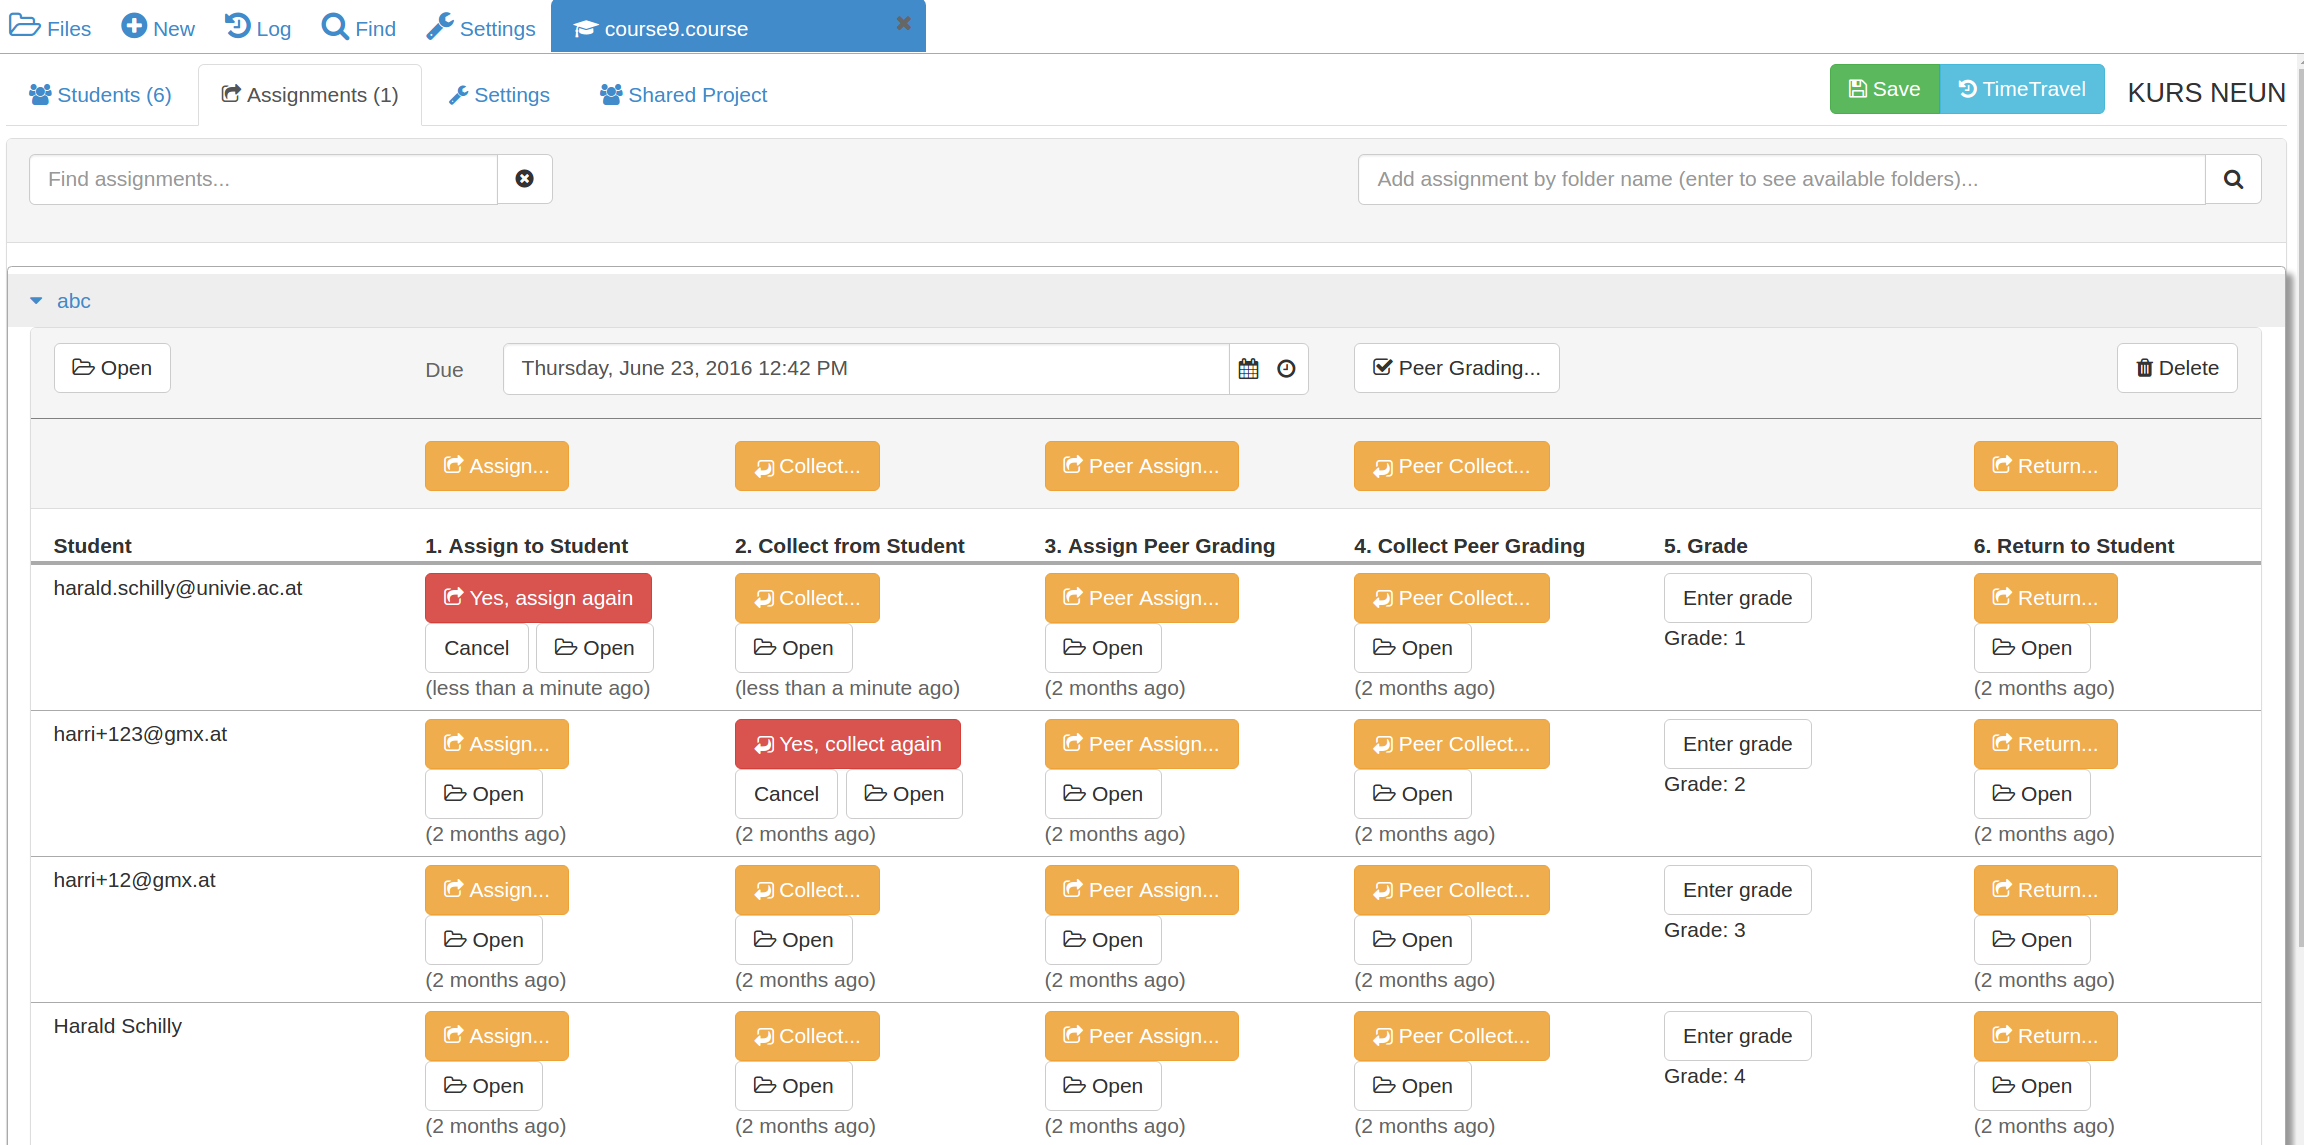This screenshot has height=1145, width=2304.
Task: Create a New file
Action: pyautogui.click(x=158, y=28)
